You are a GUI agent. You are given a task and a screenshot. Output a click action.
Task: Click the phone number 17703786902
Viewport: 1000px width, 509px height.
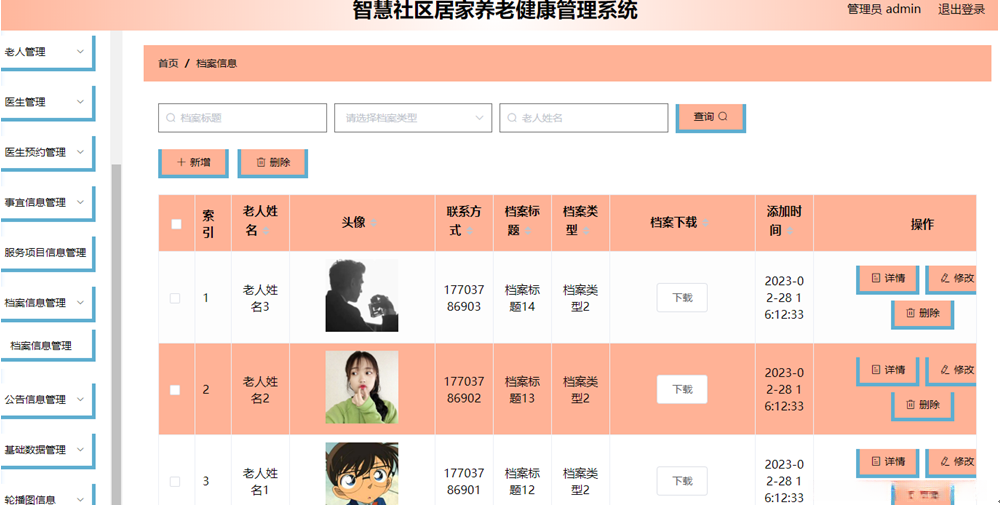(464, 390)
